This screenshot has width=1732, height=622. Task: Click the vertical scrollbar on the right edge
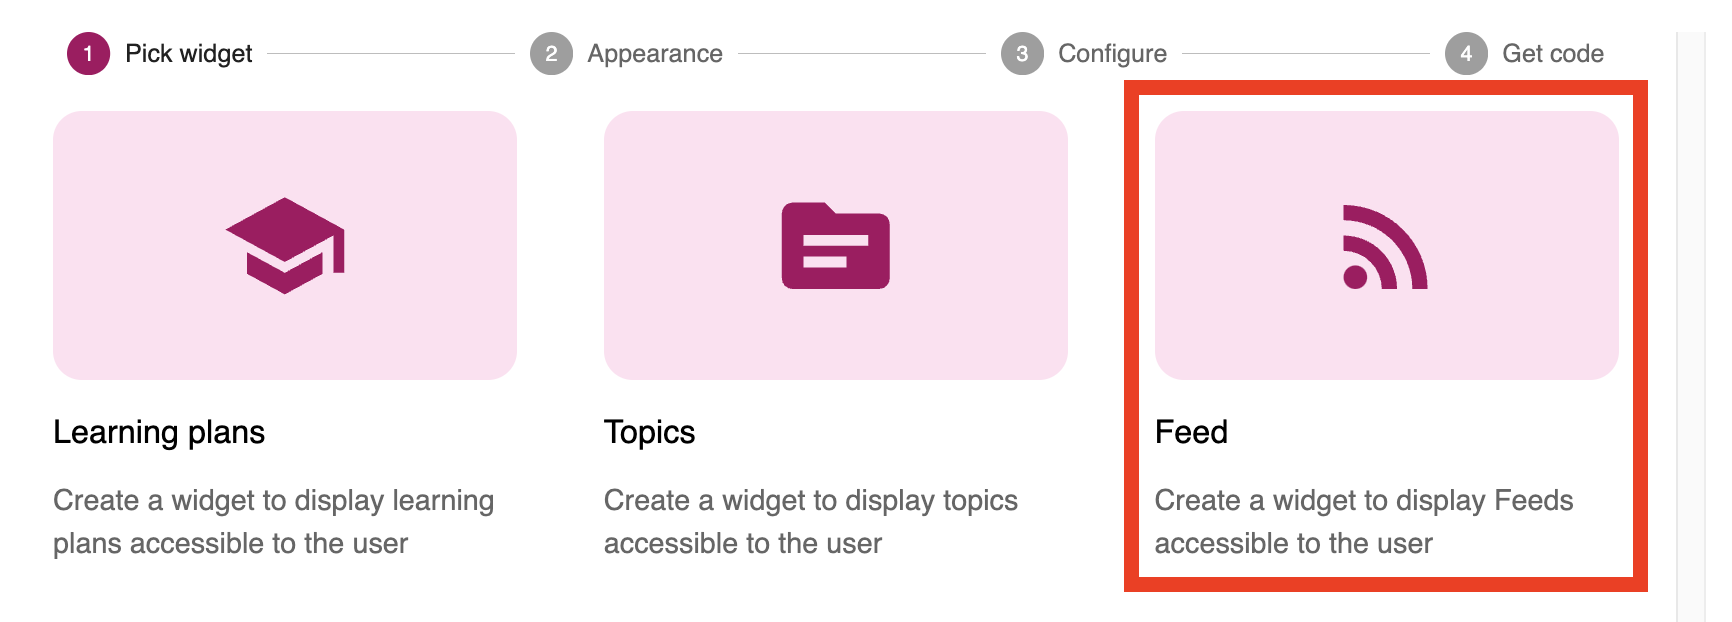[1691, 320]
